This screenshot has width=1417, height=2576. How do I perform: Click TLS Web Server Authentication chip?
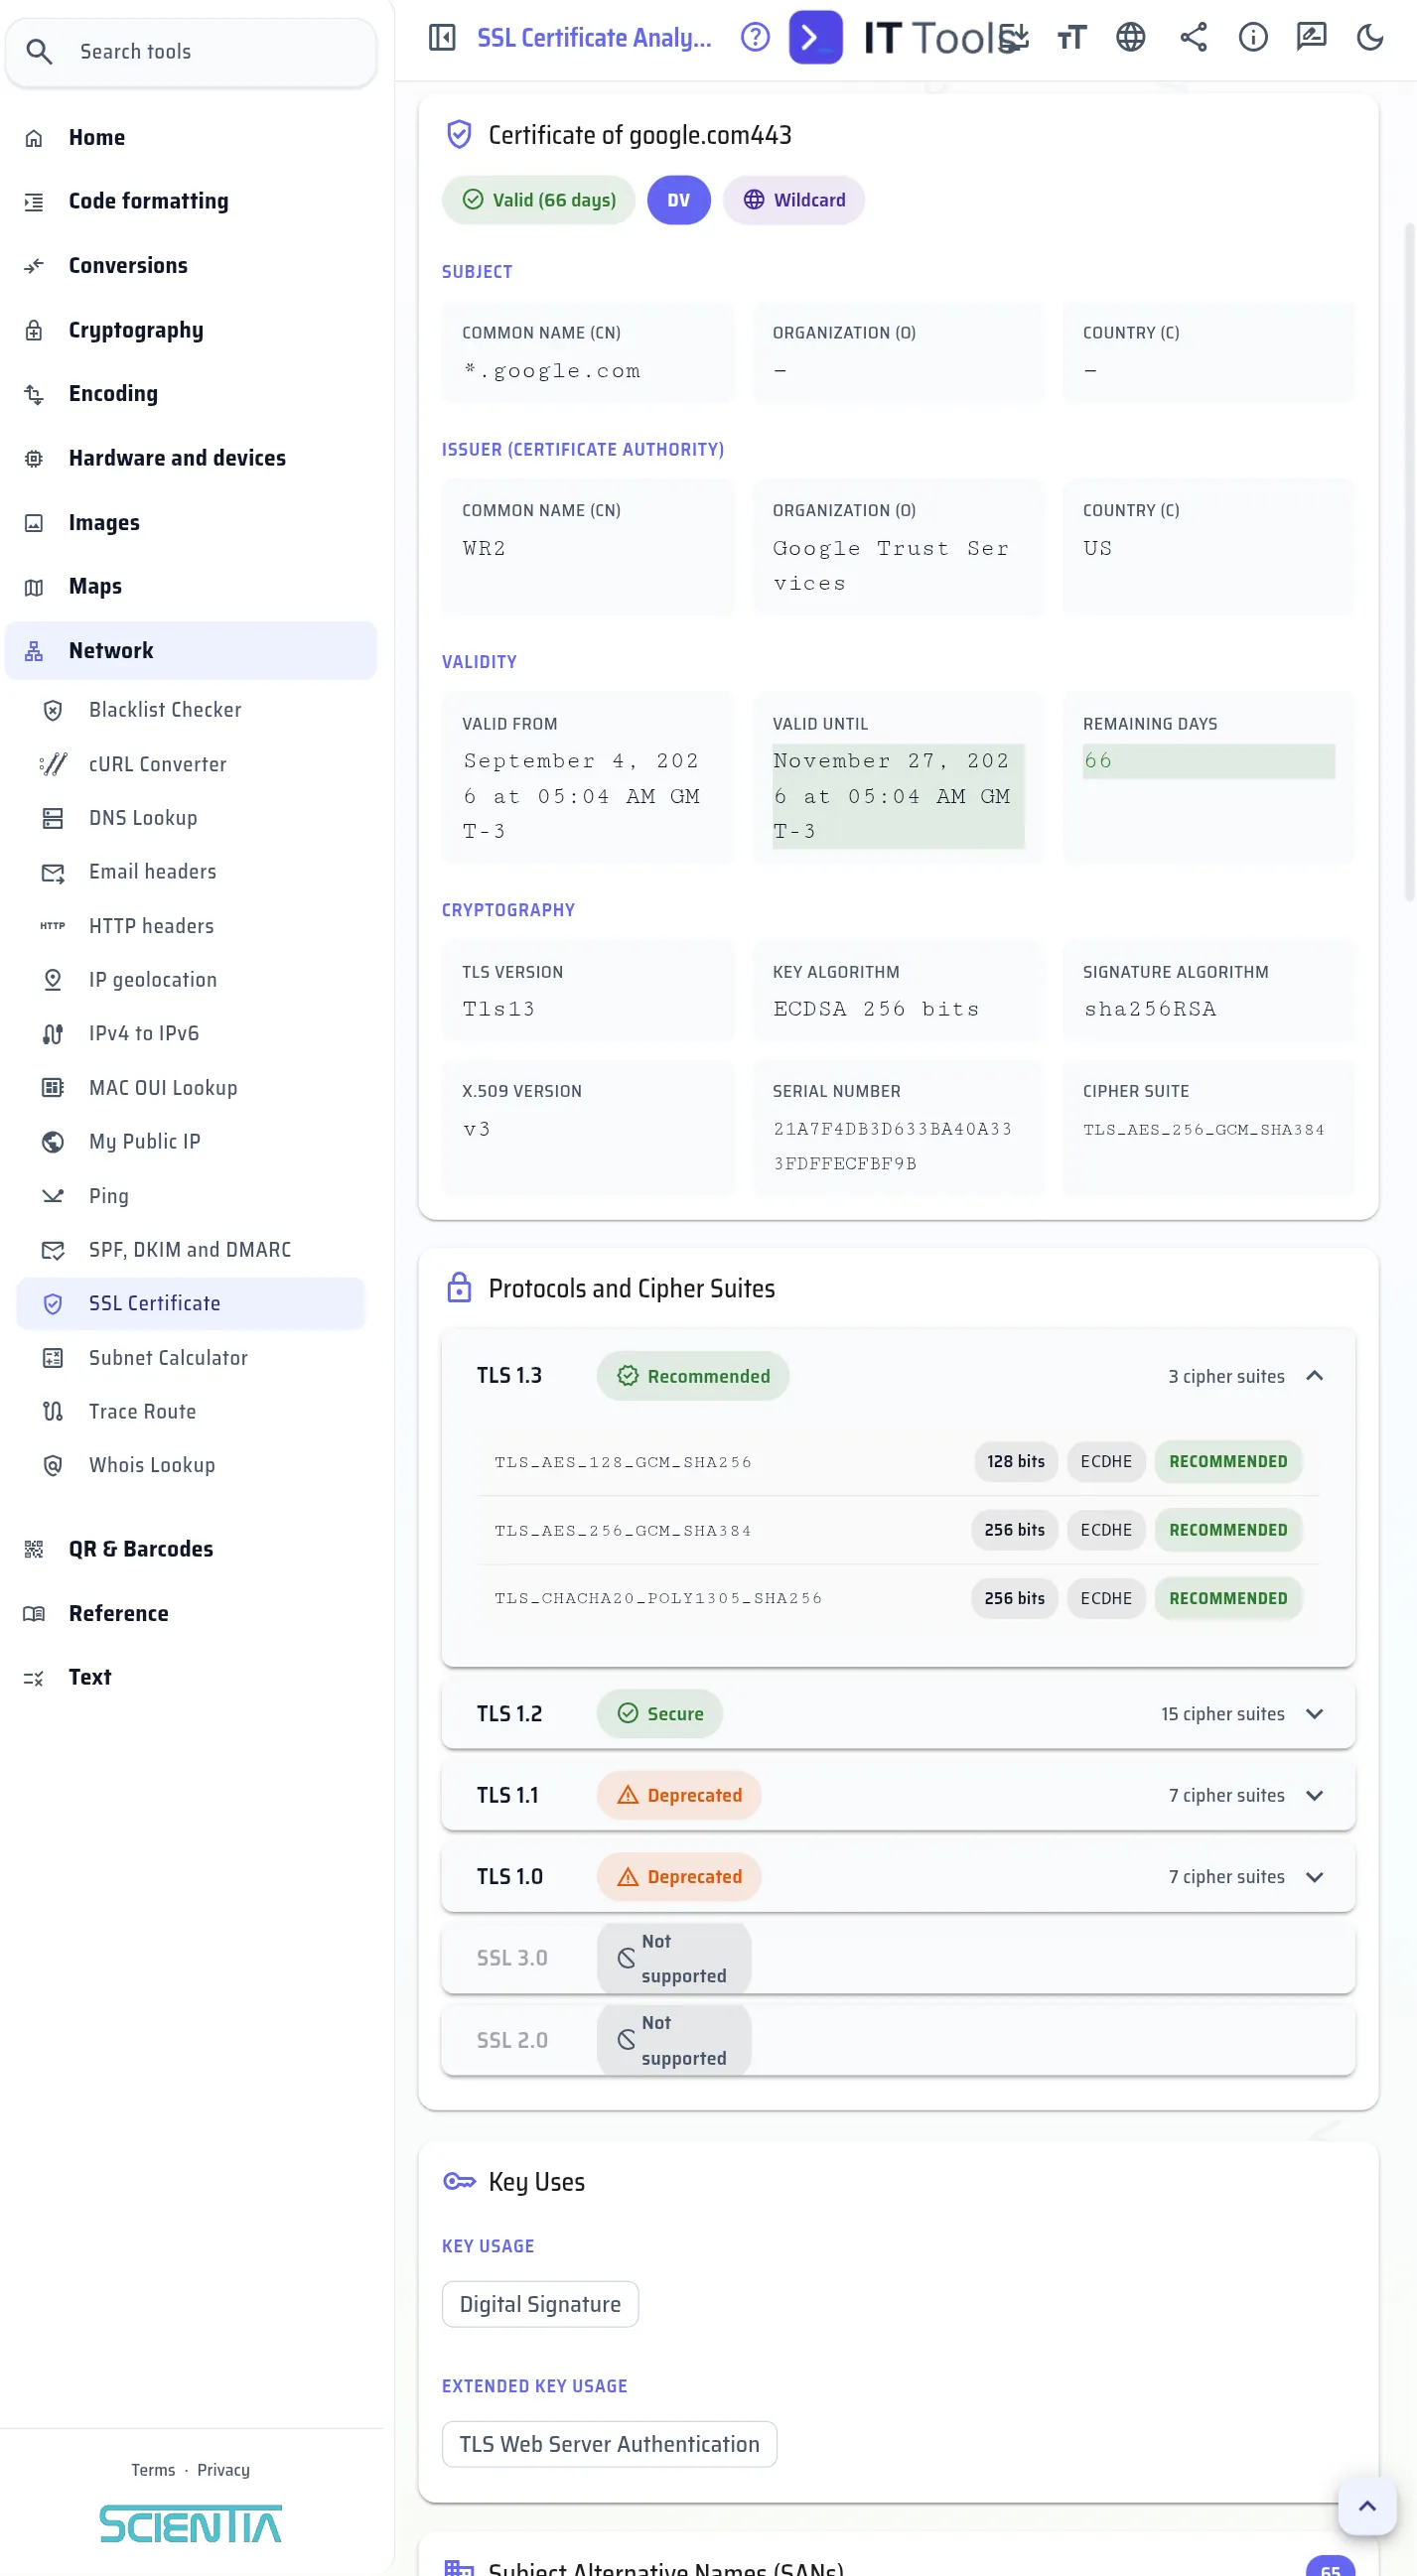tap(609, 2445)
